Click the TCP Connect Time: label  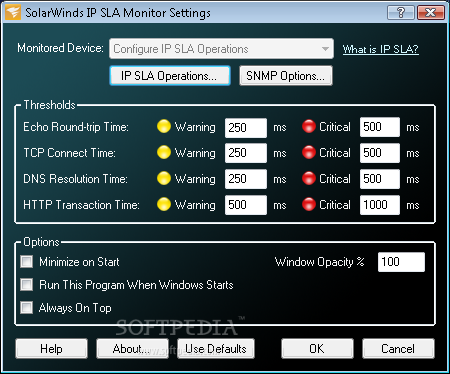click(69, 153)
